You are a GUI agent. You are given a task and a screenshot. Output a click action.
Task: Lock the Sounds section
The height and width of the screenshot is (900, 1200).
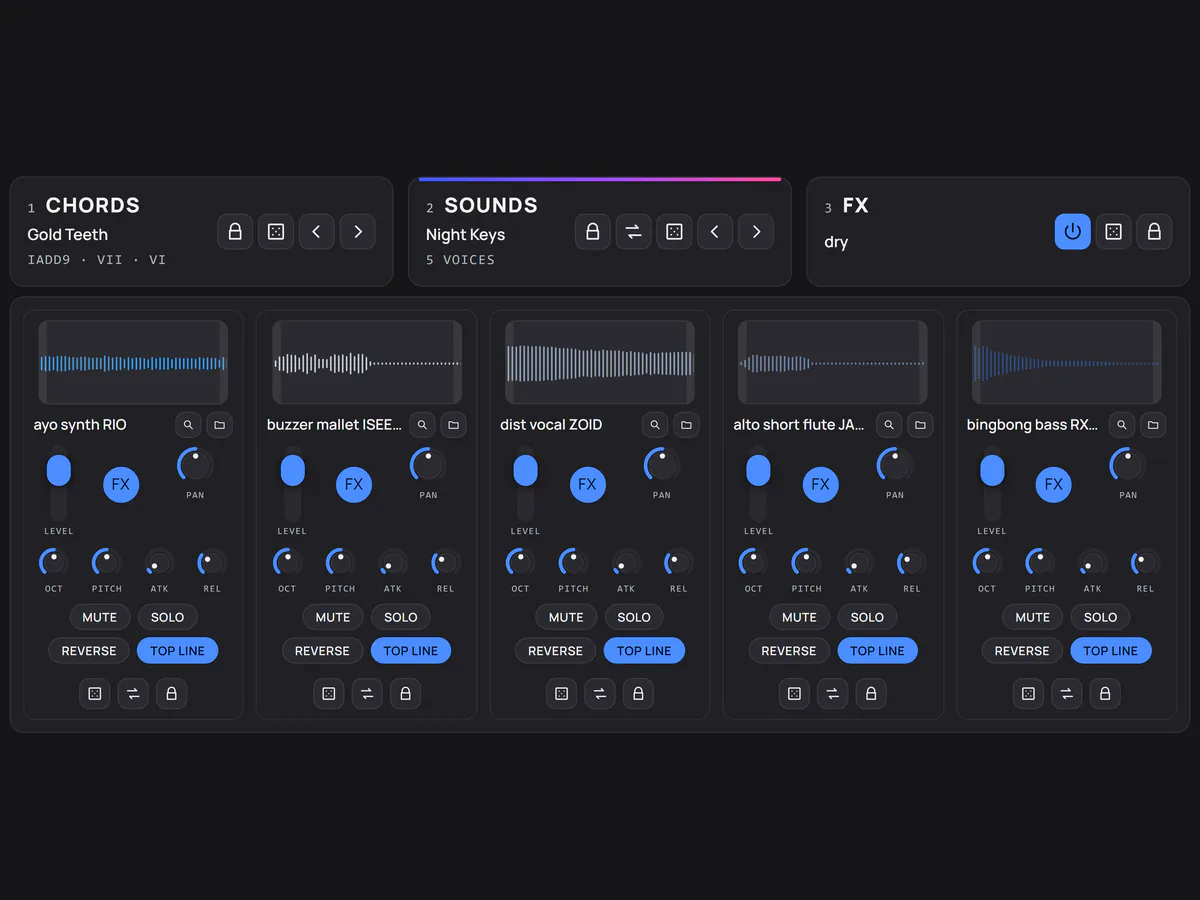point(592,232)
